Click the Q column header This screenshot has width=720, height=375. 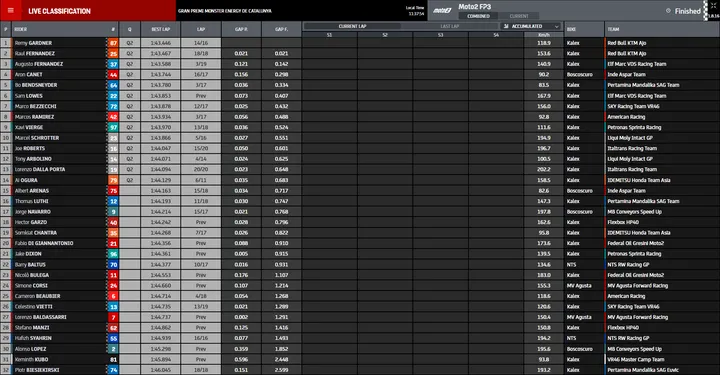129,29
